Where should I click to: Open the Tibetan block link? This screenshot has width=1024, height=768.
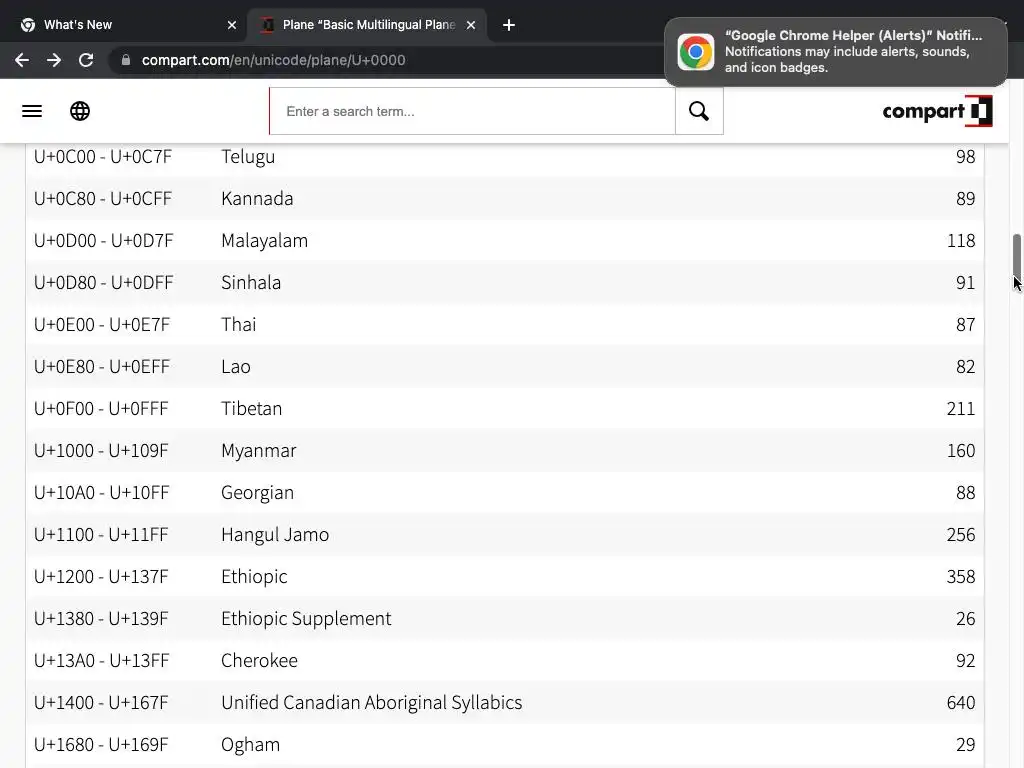tap(251, 408)
